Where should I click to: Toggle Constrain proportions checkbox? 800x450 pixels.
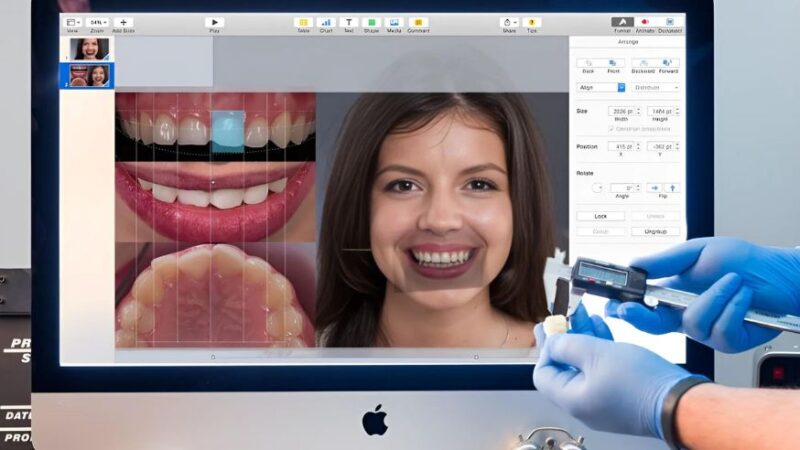(611, 129)
